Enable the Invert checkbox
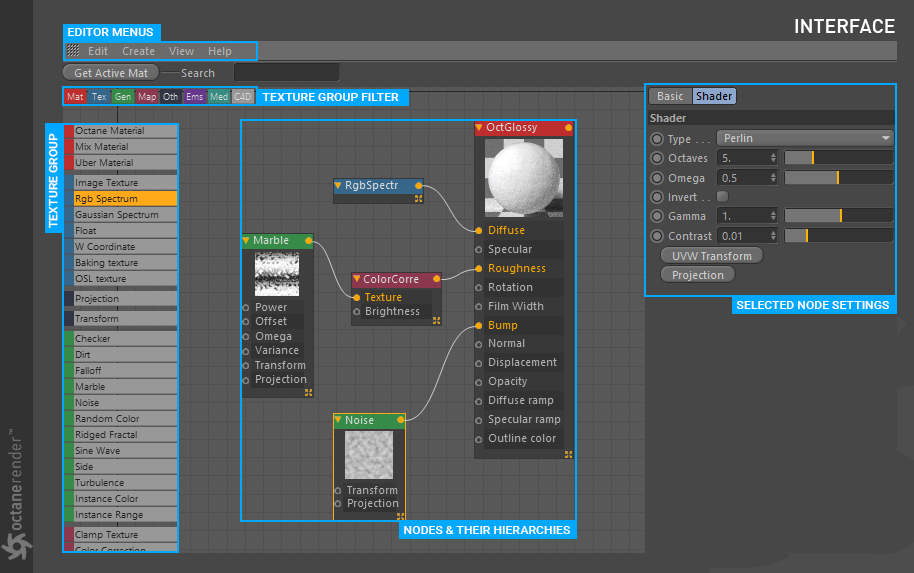 723,197
